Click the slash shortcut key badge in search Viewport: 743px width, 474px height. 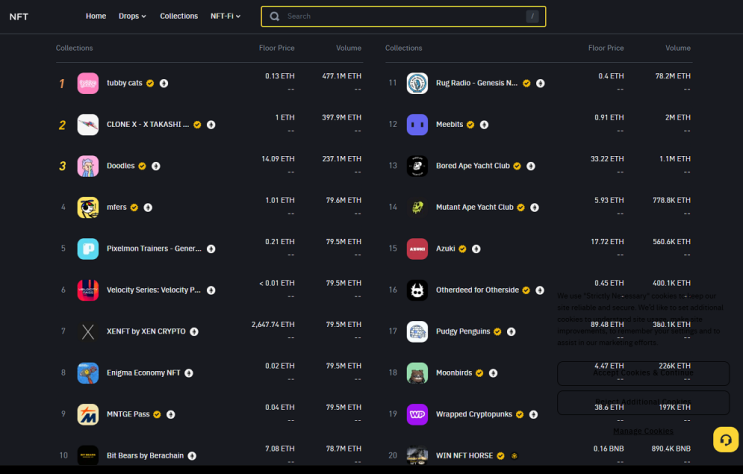[x=532, y=17]
